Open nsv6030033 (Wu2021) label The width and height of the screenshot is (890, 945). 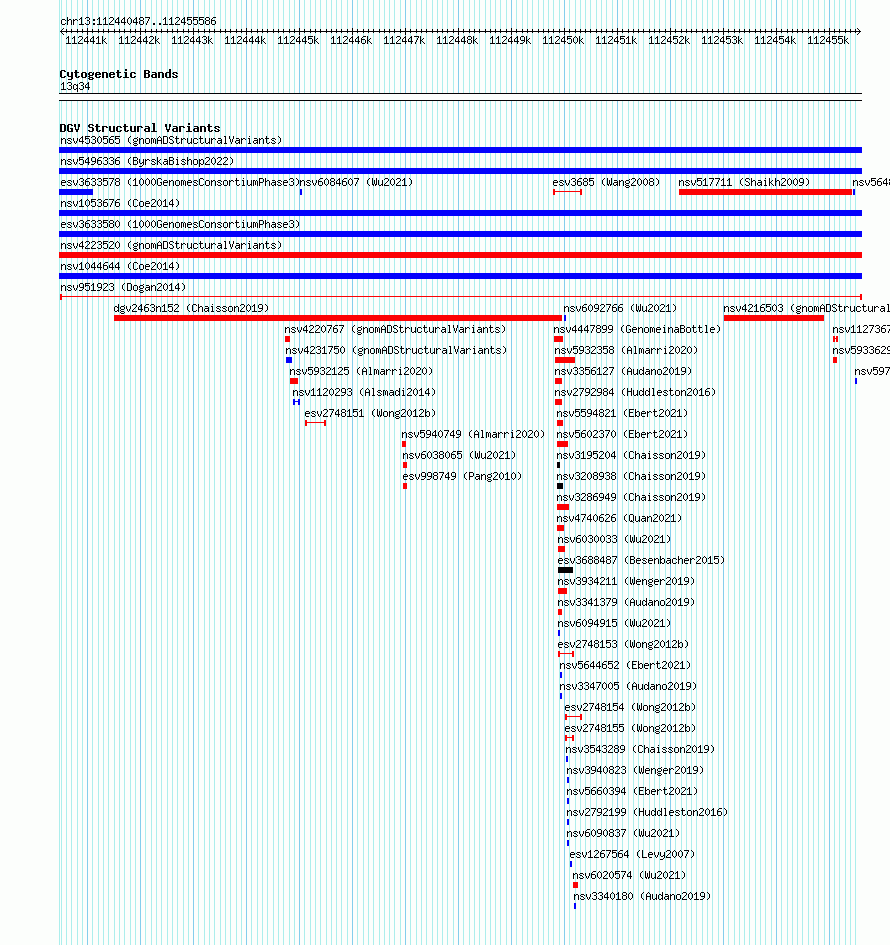(614, 539)
